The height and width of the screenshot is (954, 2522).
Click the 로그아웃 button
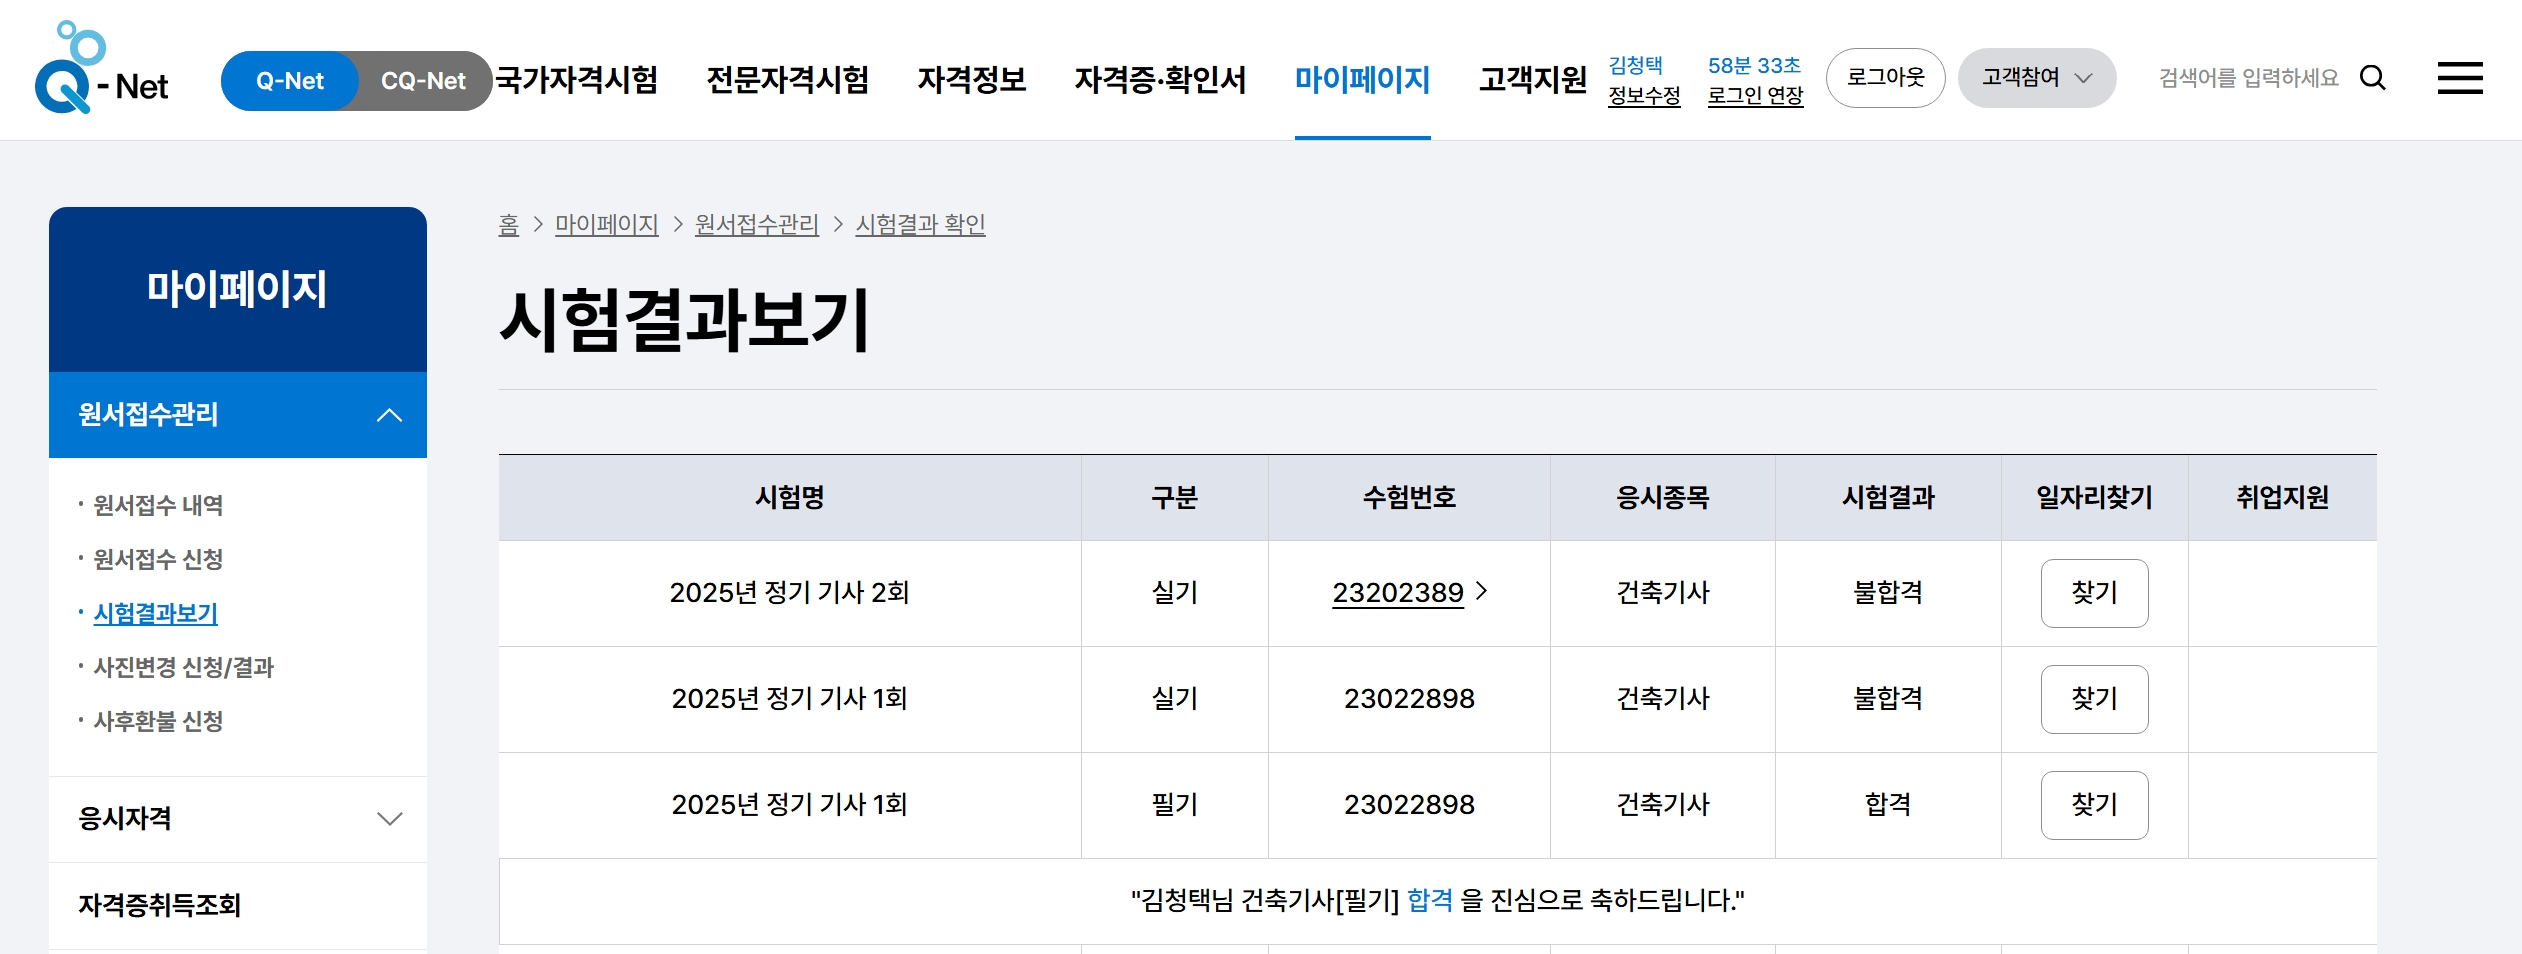[1885, 78]
